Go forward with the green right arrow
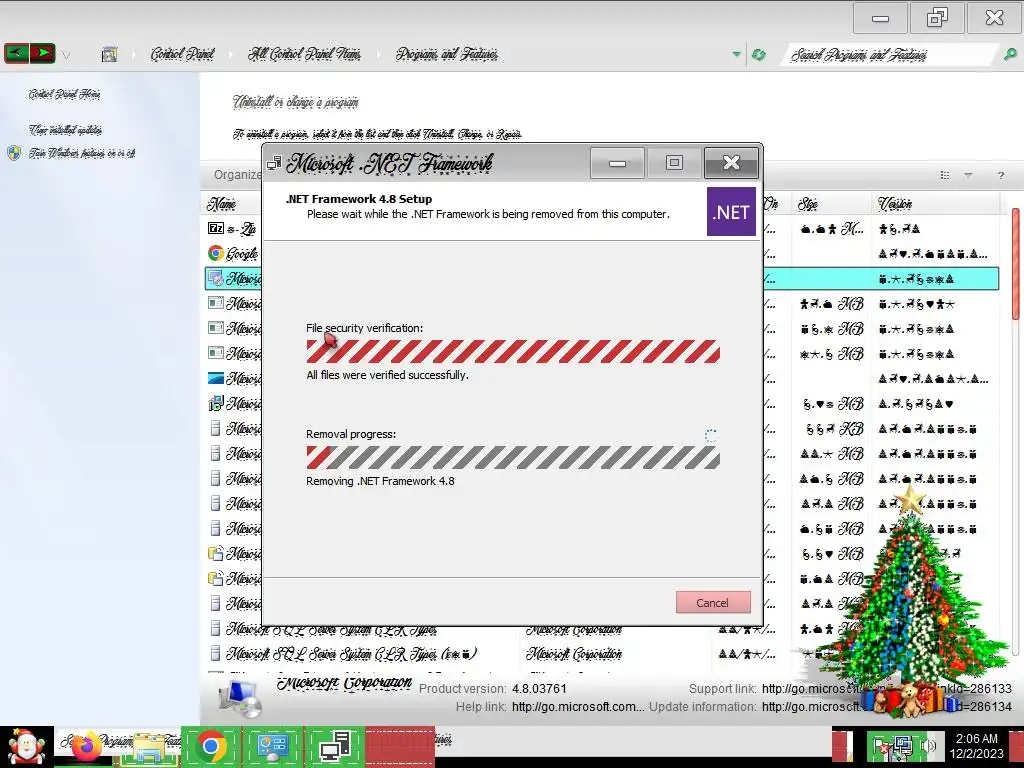The image size is (1024, 768). pyautogui.click(x=42, y=53)
